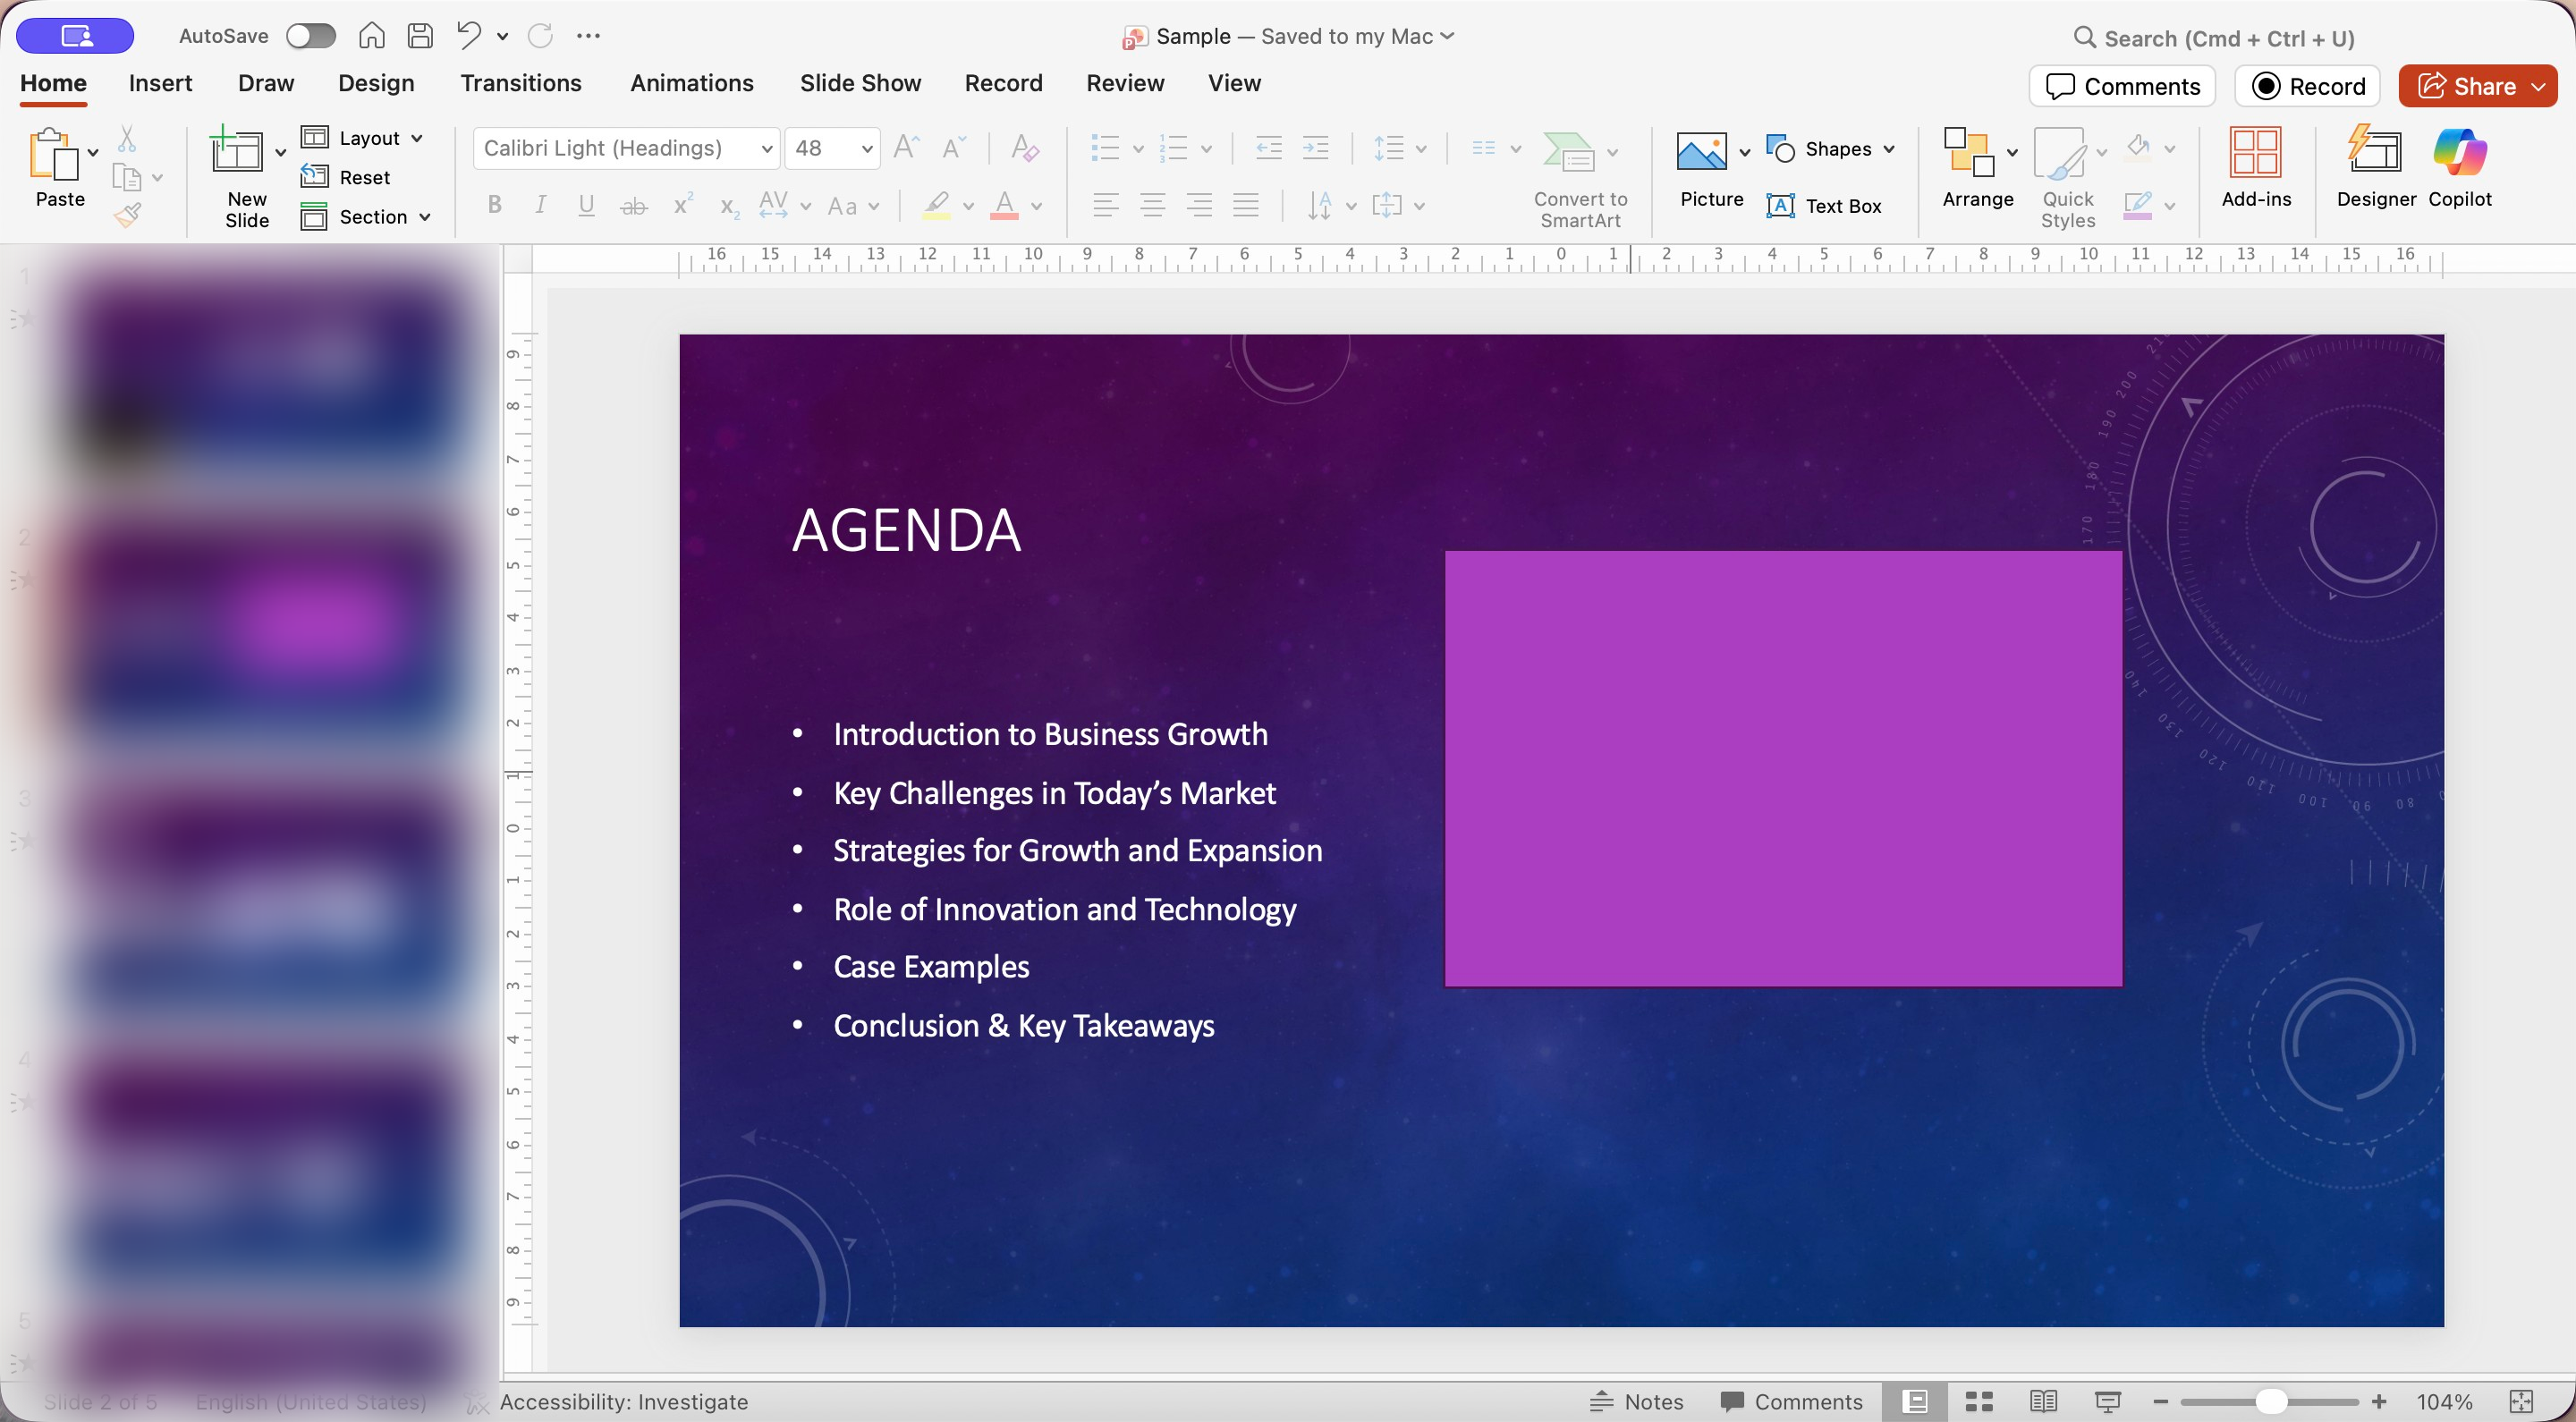Click the Save icon in title bar
This screenshot has height=1422, width=2576.
point(420,36)
